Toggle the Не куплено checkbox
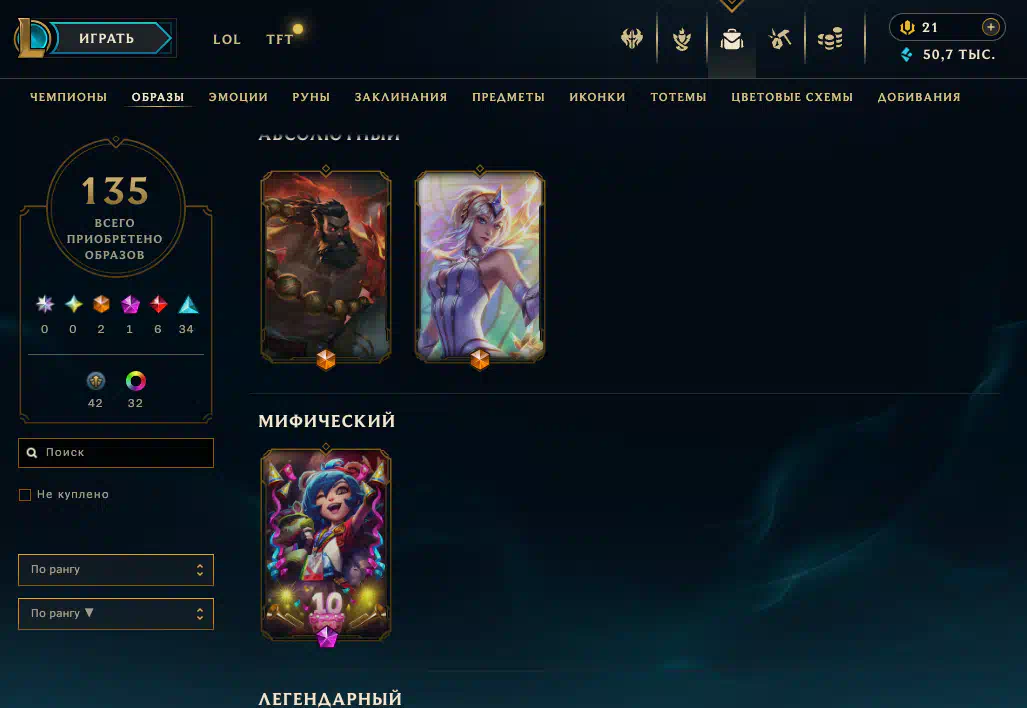The image size is (1027, 708). [x=25, y=494]
